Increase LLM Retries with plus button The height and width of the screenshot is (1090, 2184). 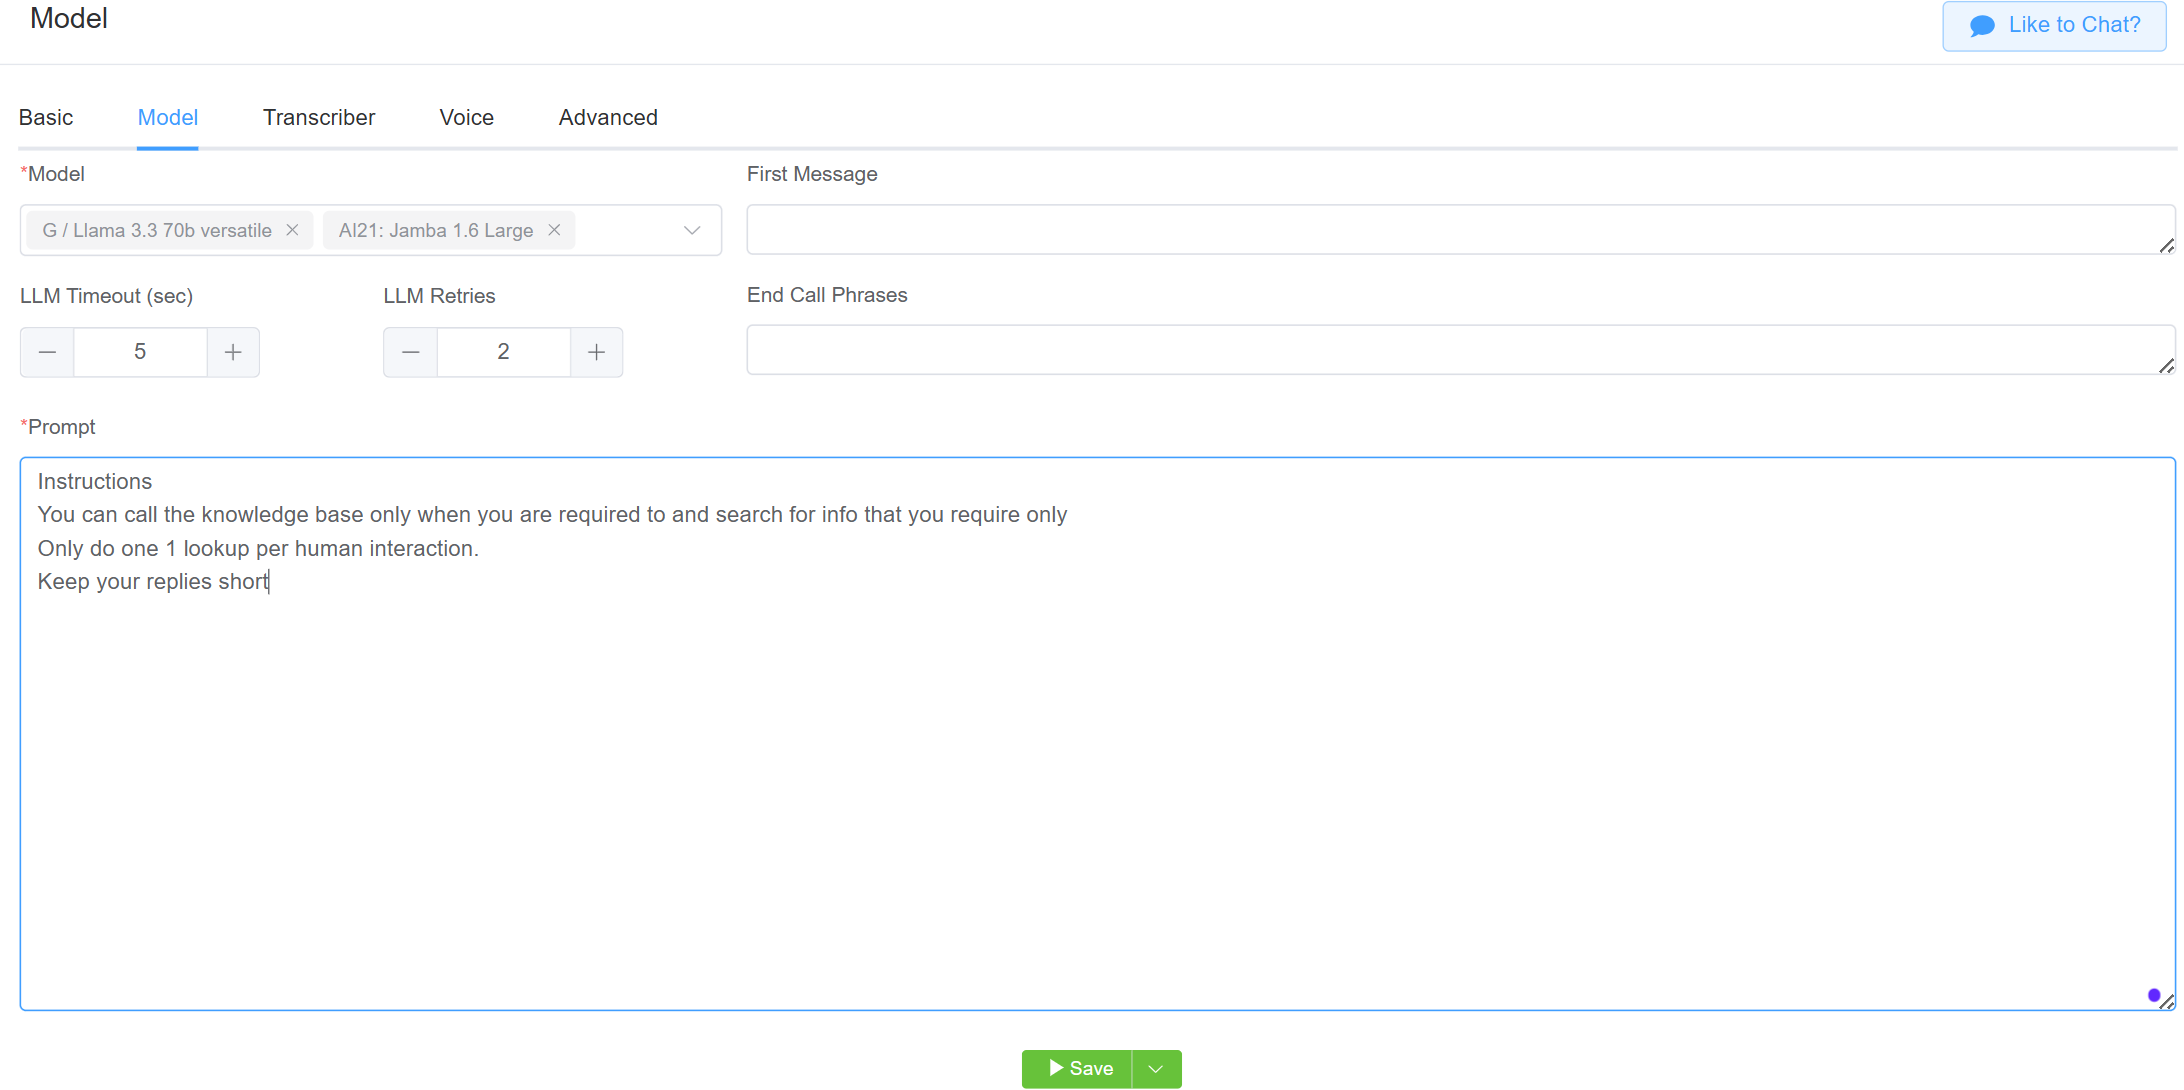tap(596, 352)
